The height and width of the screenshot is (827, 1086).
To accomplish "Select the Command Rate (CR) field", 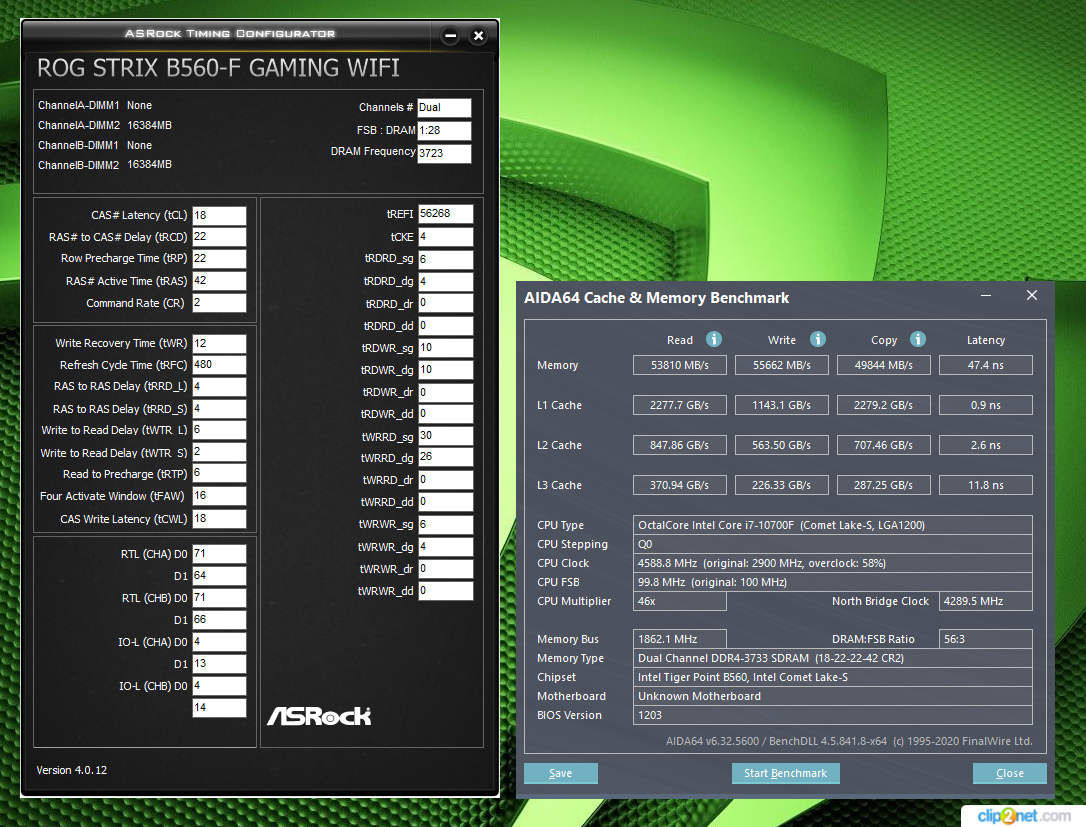I will 219,303.
